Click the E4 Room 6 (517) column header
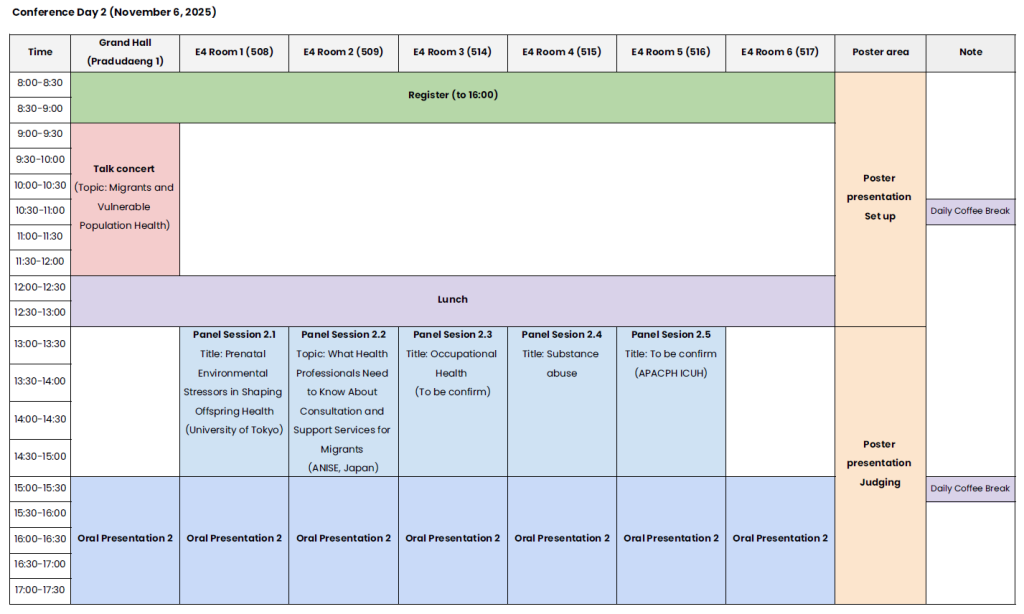Screen dimensions: 1024x614 [x=780, y=52]
